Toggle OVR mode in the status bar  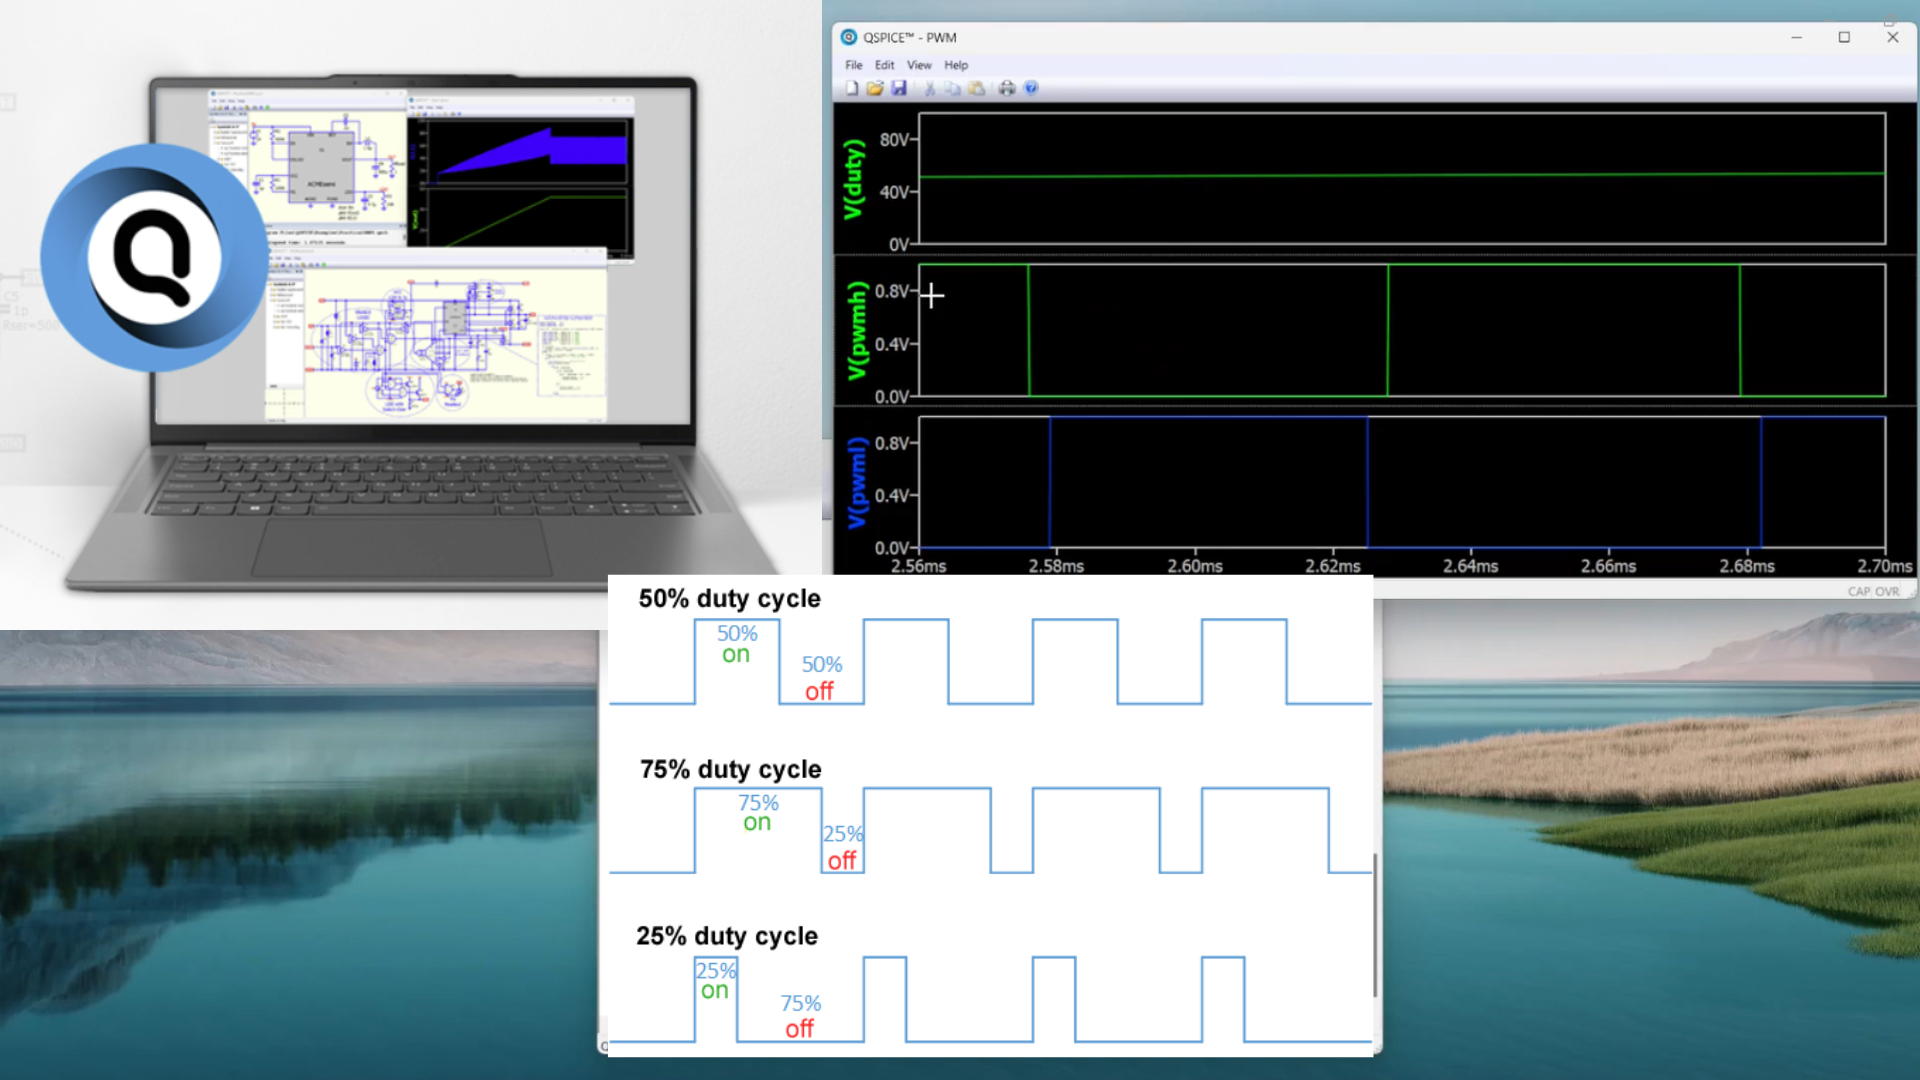tap(1888, 591)
